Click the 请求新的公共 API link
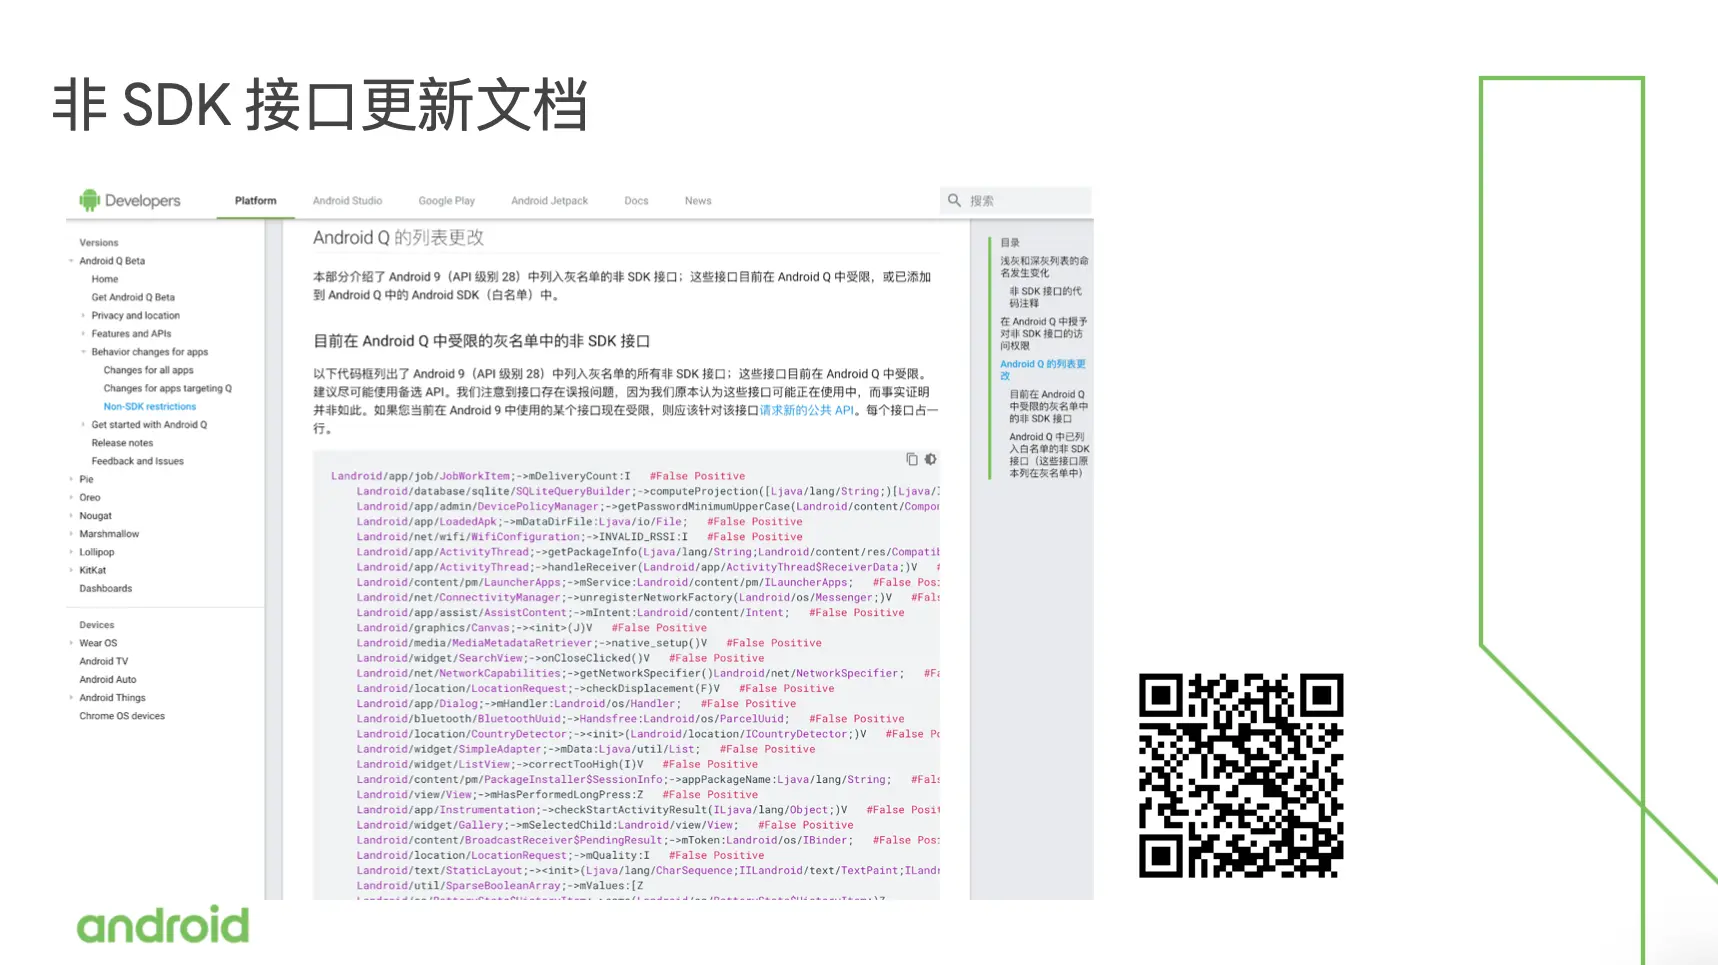Image resolution: width=1718 pixels, height=965 pixels. [806, 410]
